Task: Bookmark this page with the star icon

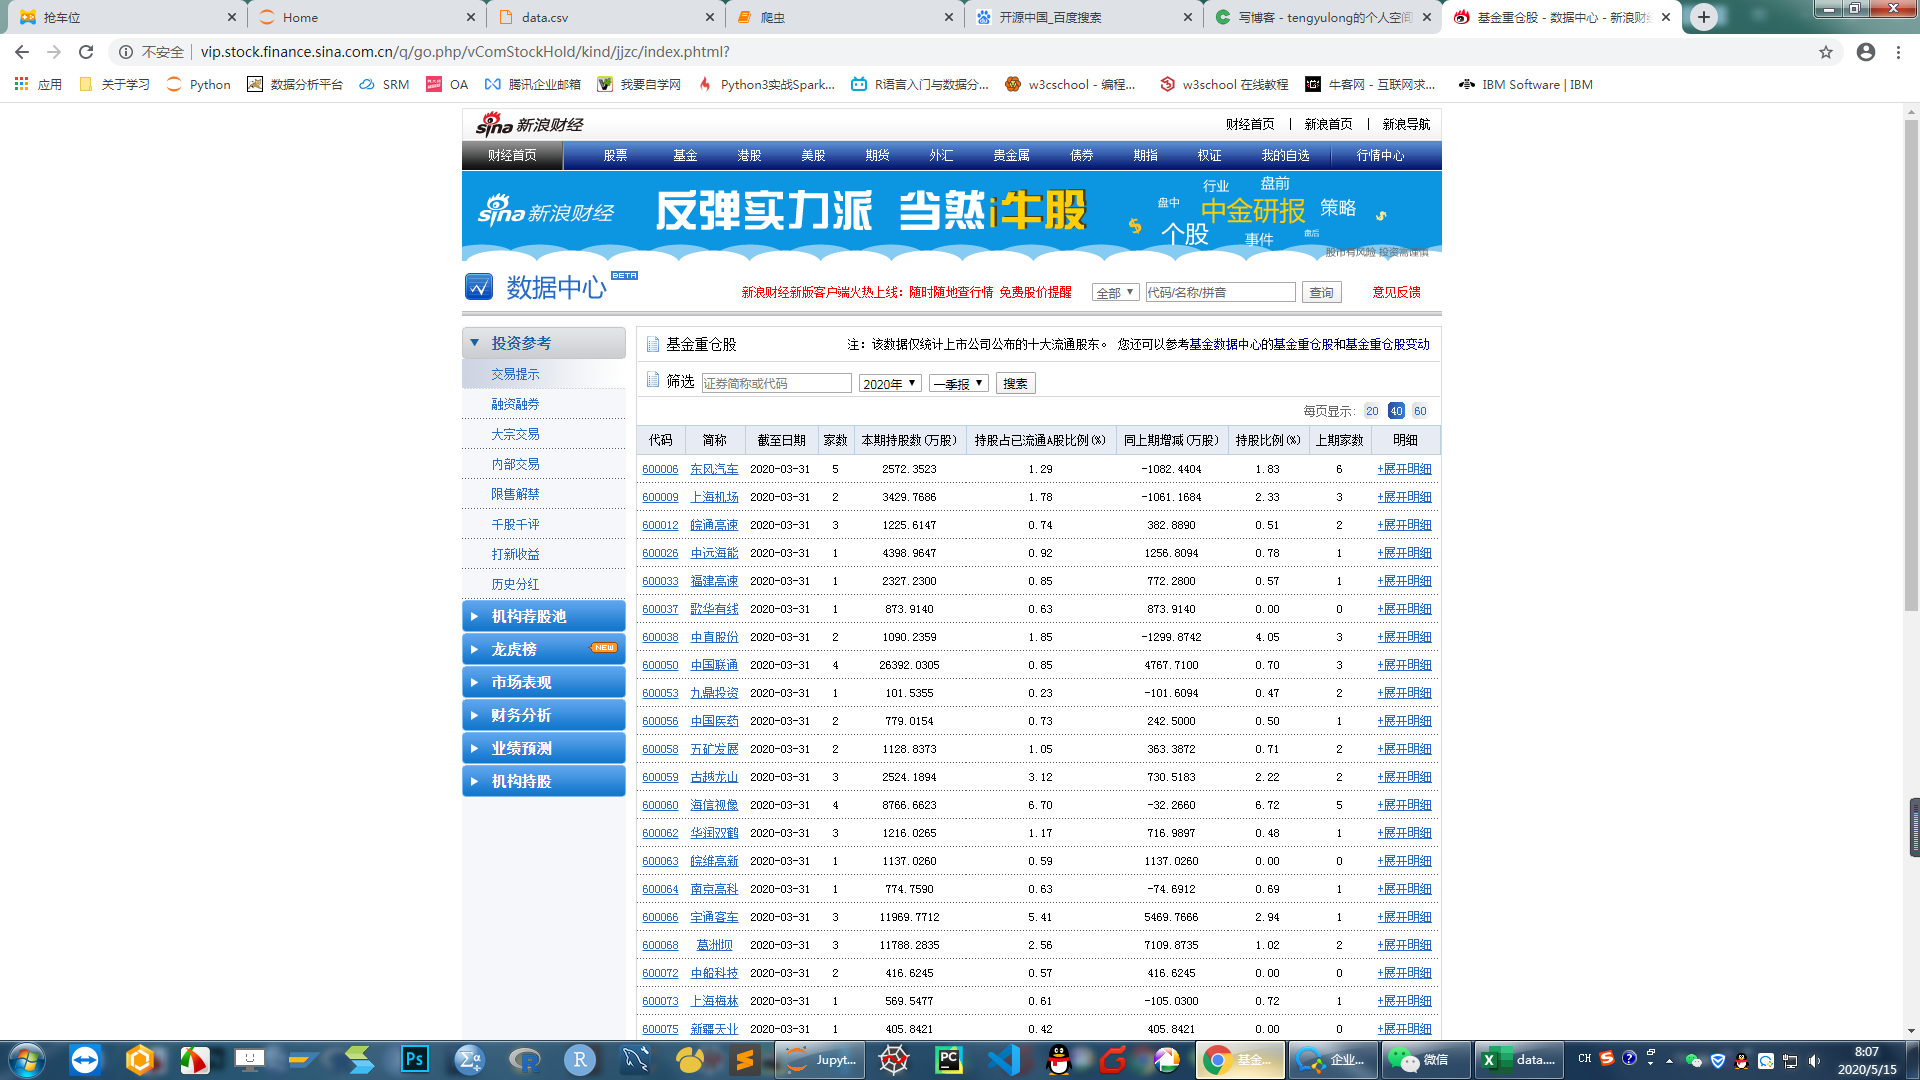Action: click(1826, 52)
